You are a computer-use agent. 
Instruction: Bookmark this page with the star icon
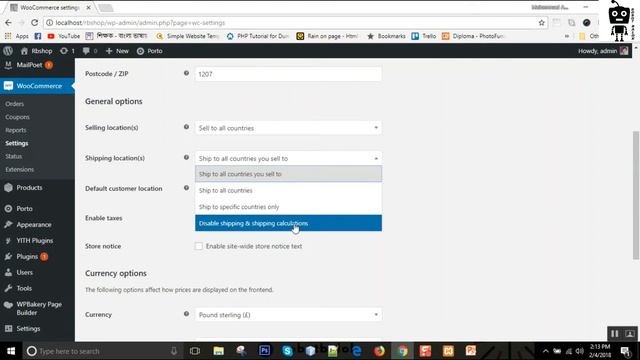point(542,23)
